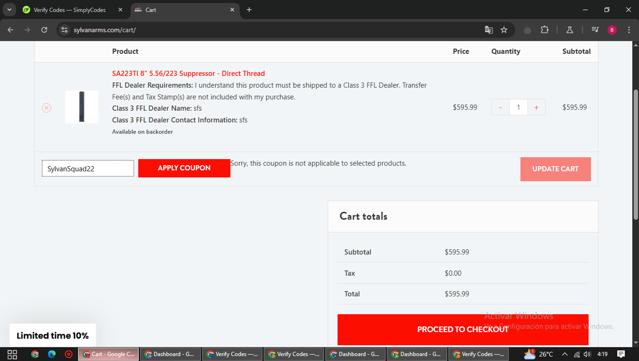The height and width of the screenshot is (361, 639).
Task: Go back to previous page
Action: (x=11, y=30)
